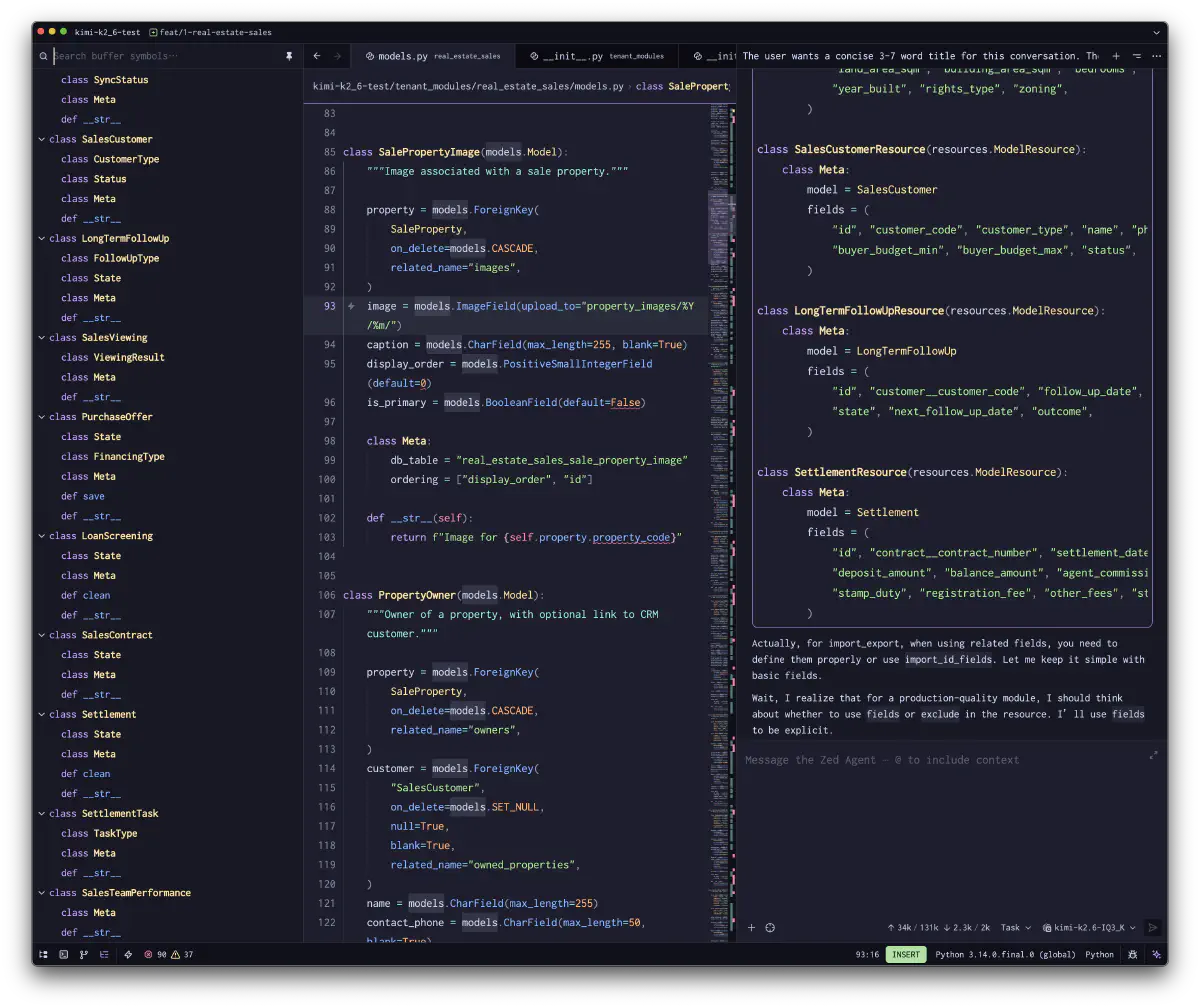Toggle the outline panel icon in status bar
Image resolution: width=1200 pixels, height=1008 pixels.
(104, 954)
